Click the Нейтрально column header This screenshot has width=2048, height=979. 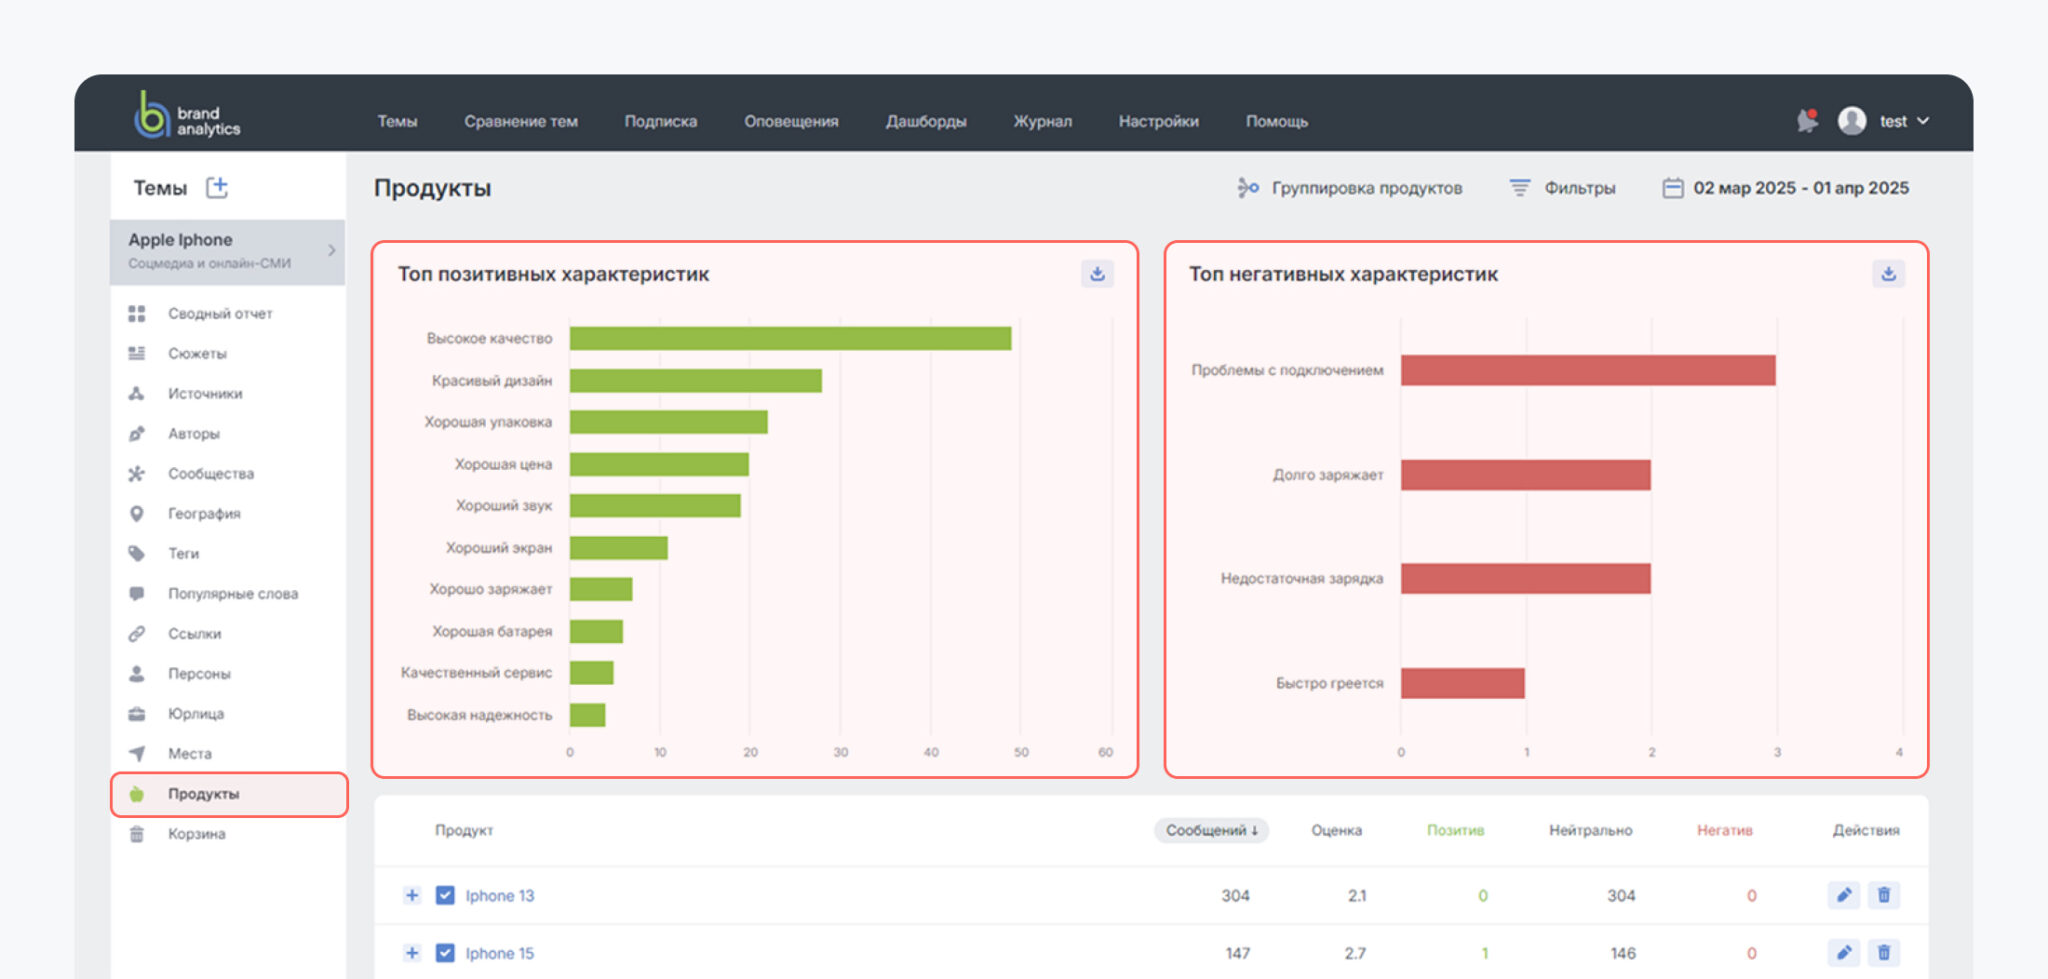(x=1590, y=830)
